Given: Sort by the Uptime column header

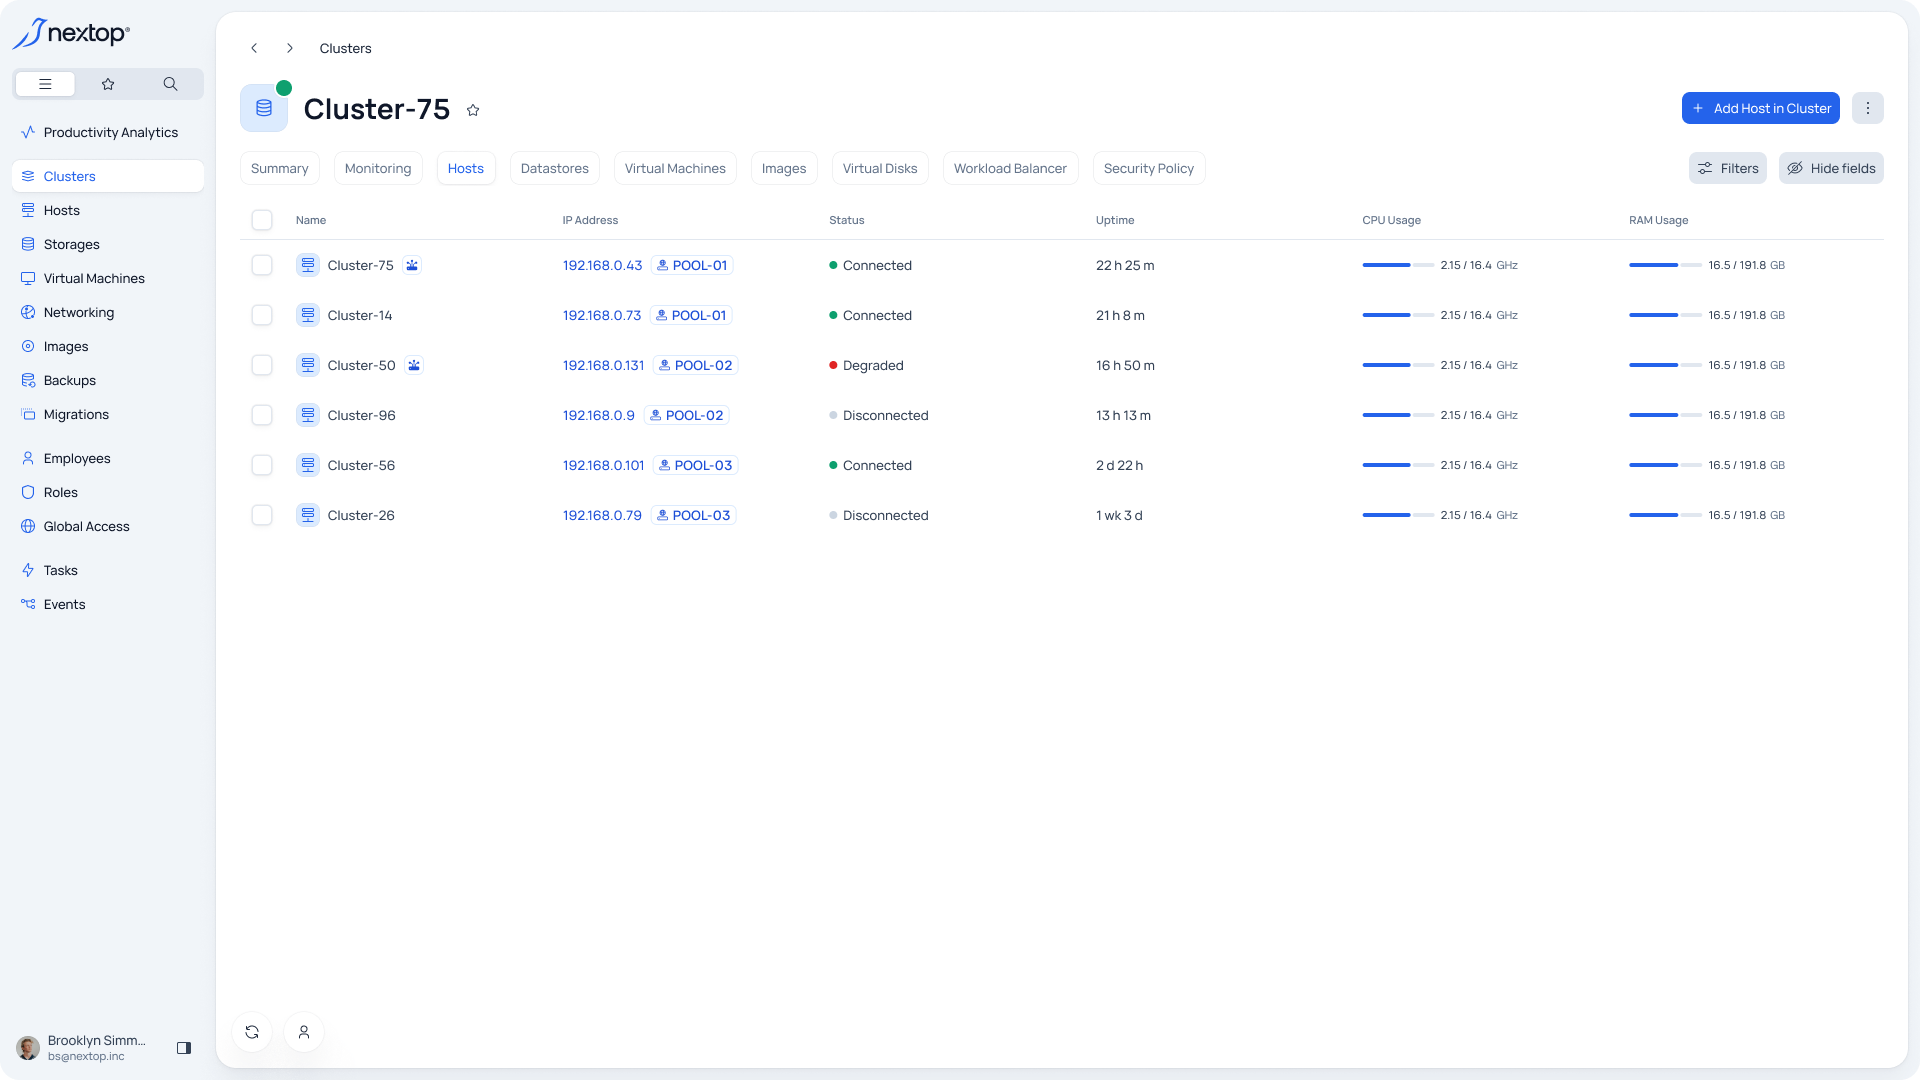Looking at the screenshot, I should pyautogui.click(x=1115, y=220).
